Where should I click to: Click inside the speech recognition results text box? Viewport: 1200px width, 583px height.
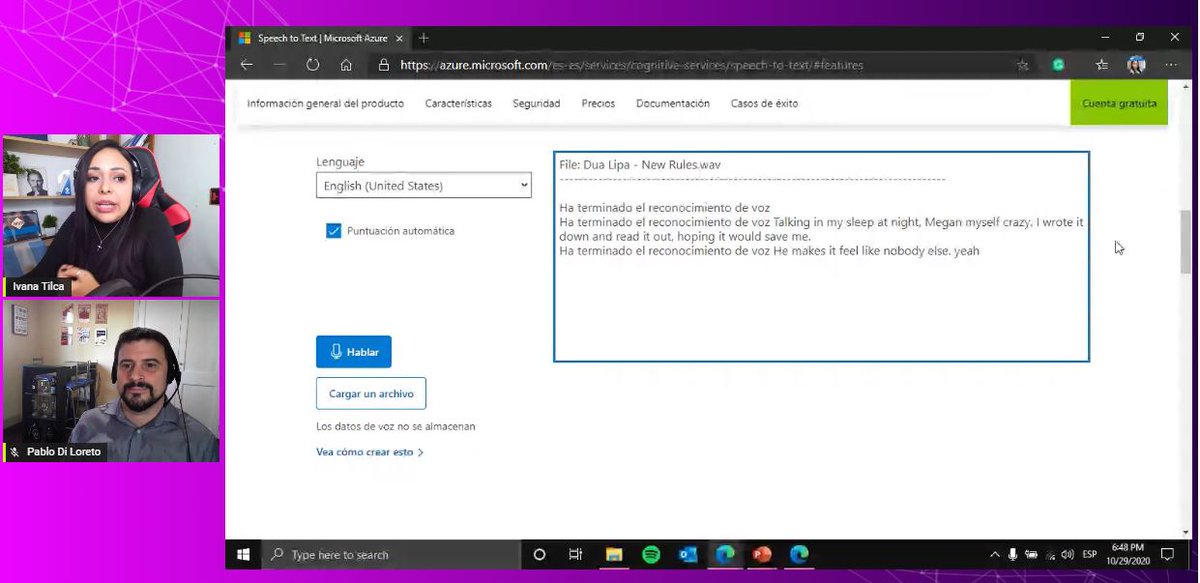(x=821, y=256)
